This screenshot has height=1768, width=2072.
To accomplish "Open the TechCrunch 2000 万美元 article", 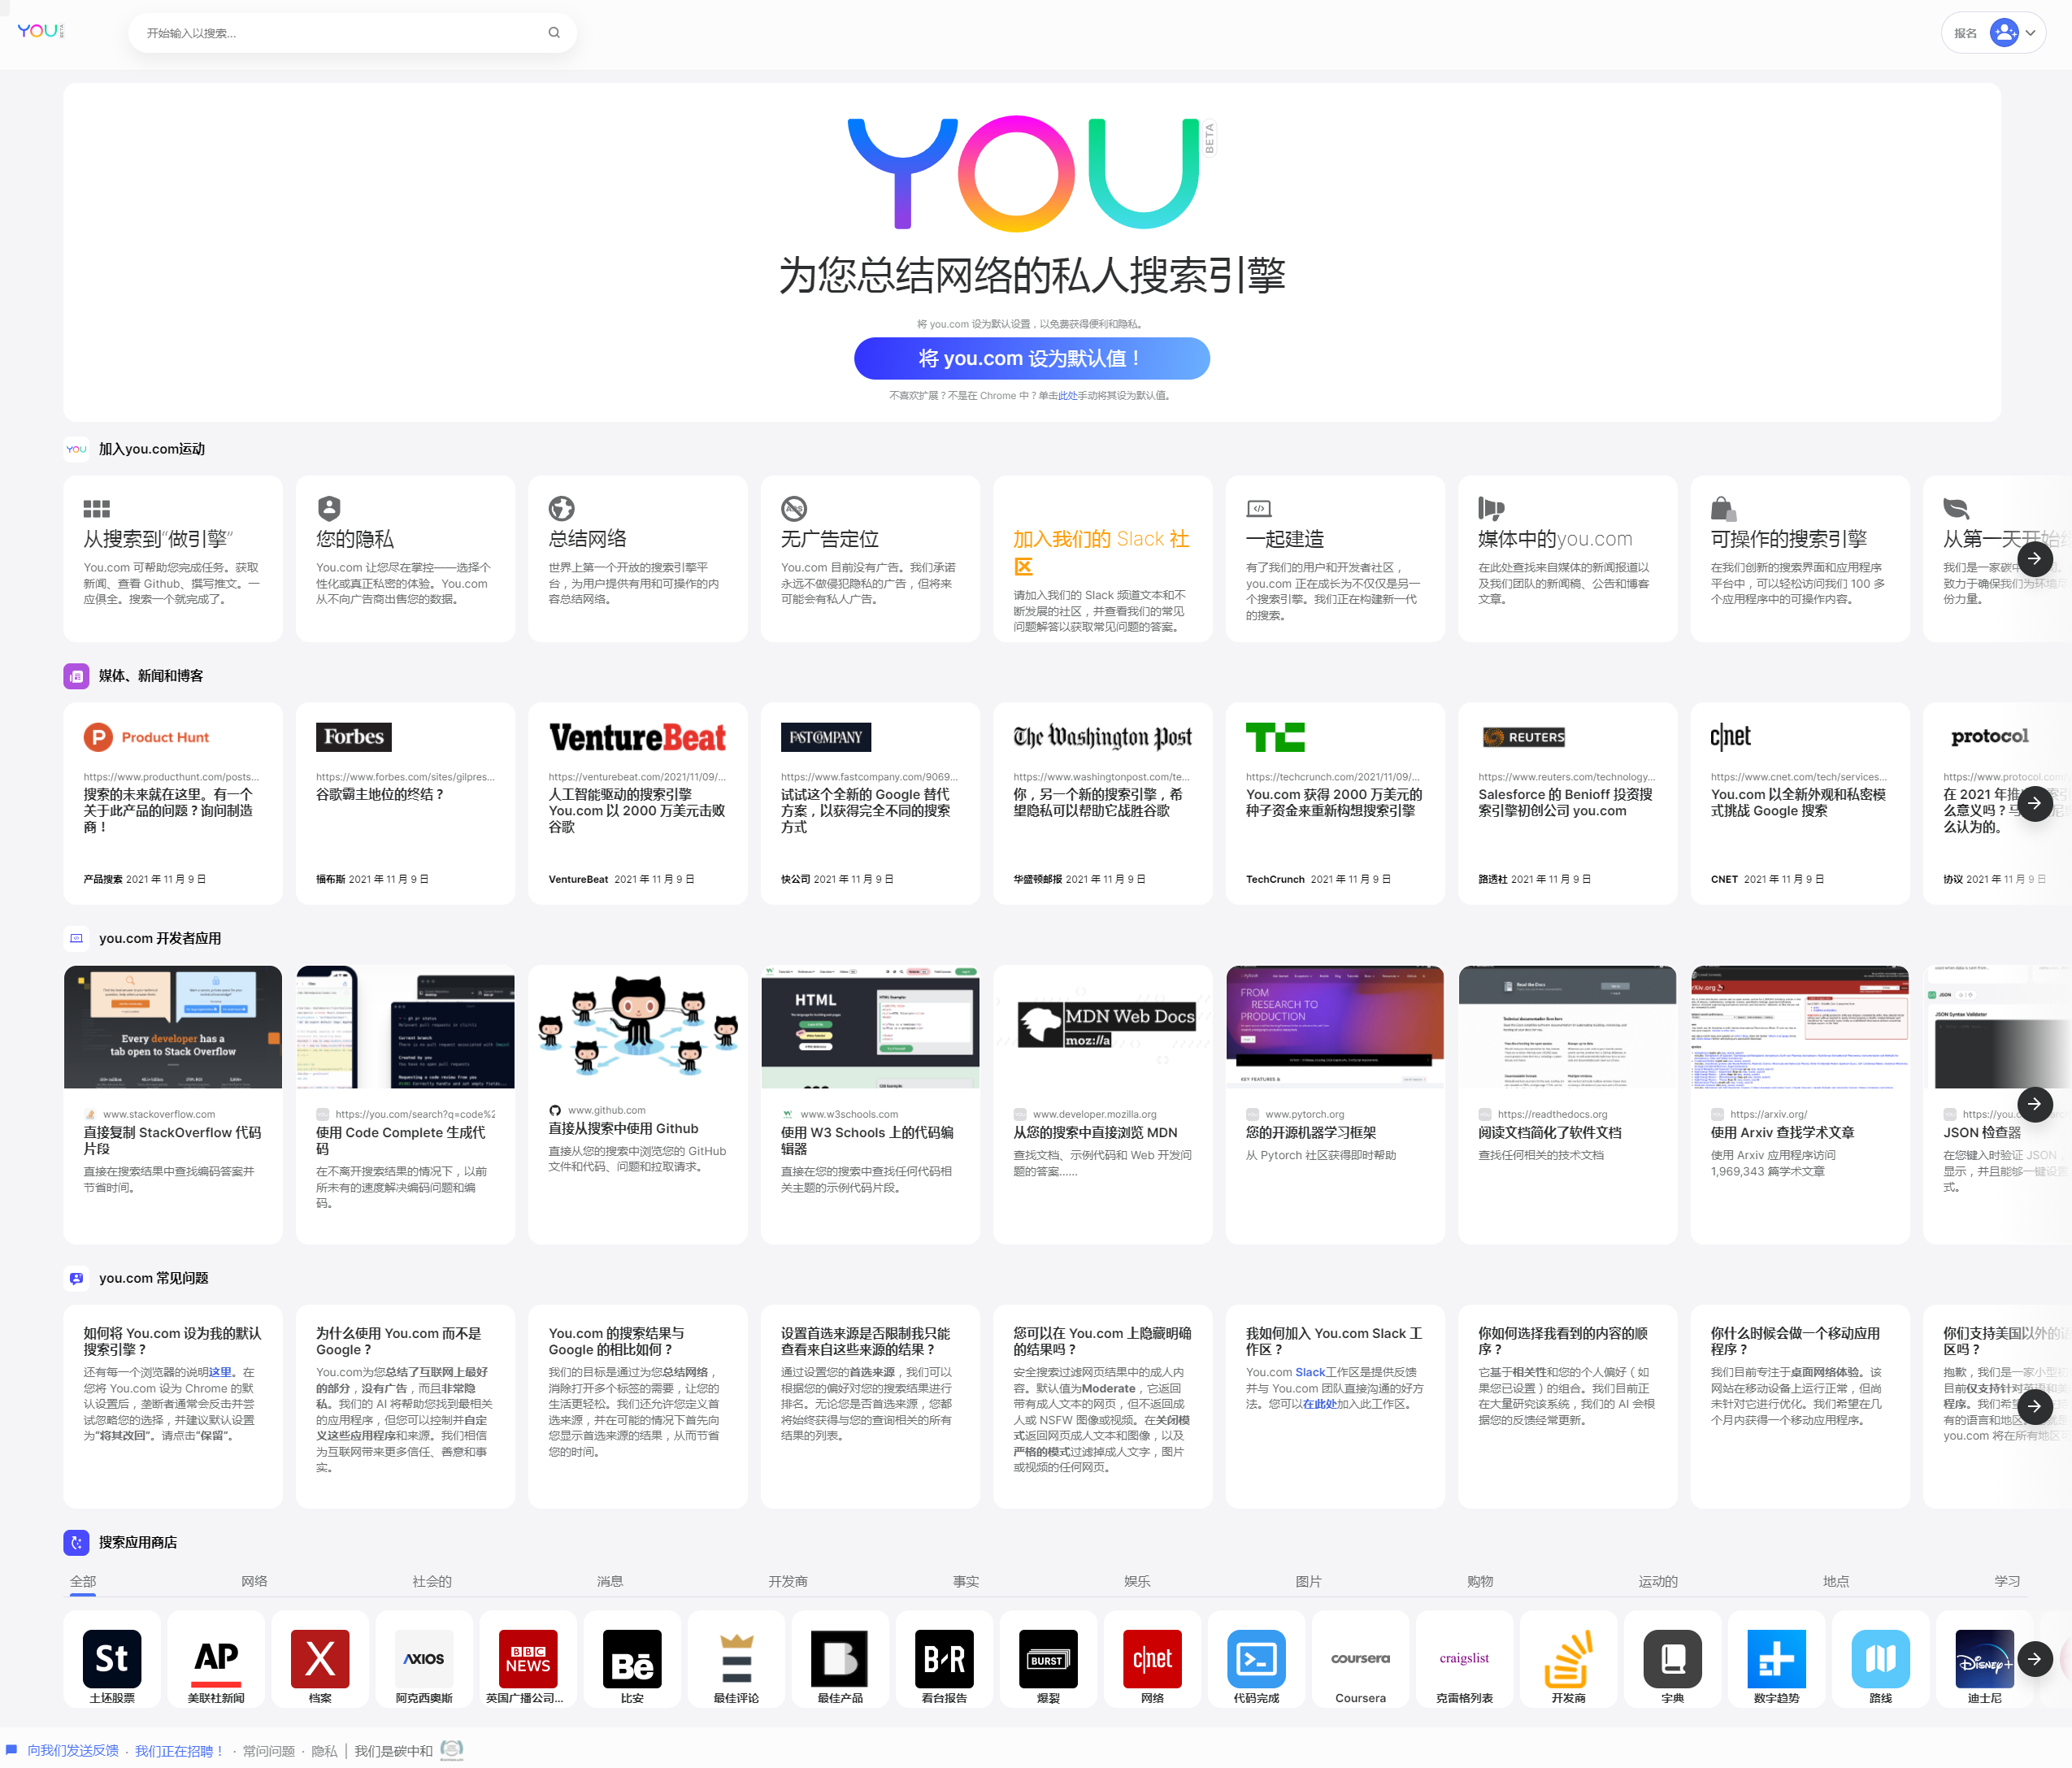I will point(1335,803).
